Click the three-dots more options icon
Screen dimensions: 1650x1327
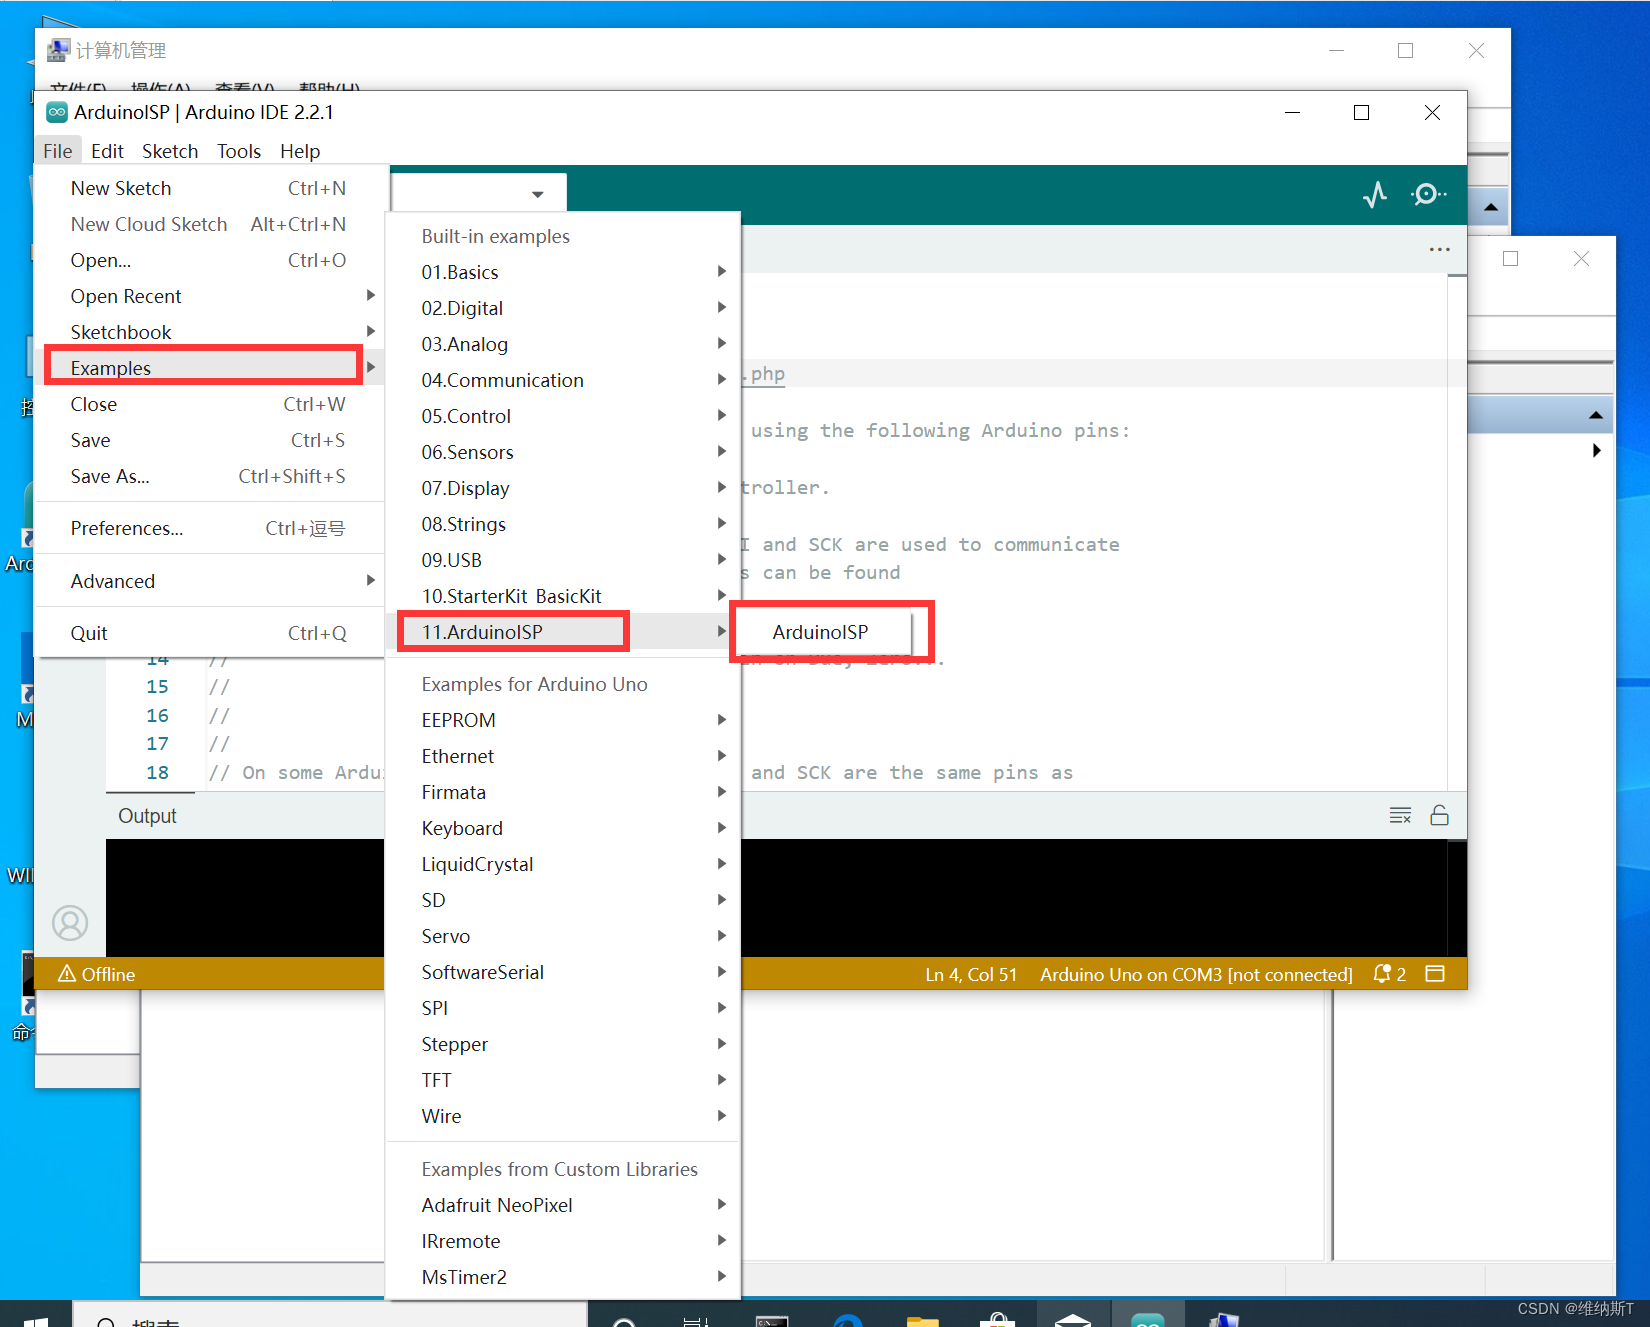[x=1439, y=249]
